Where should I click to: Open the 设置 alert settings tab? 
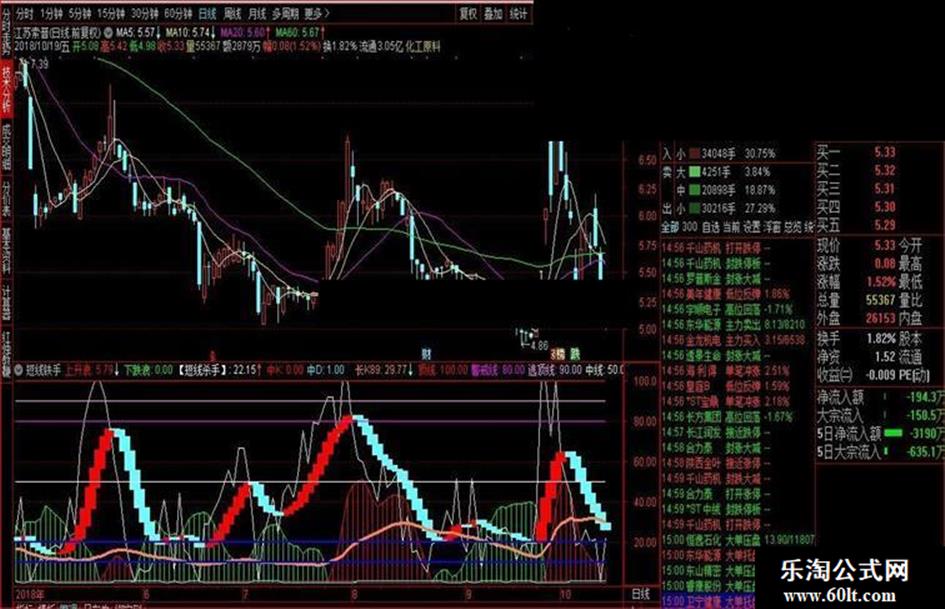[752, 227]
